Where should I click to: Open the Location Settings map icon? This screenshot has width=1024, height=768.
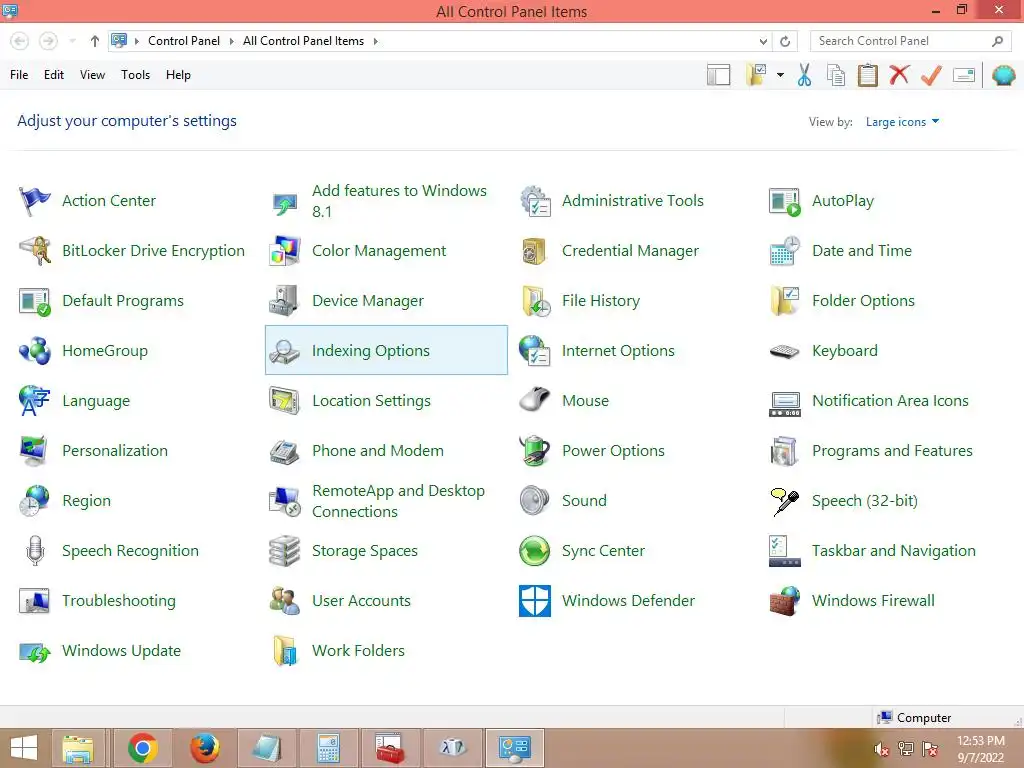[284, 401]
